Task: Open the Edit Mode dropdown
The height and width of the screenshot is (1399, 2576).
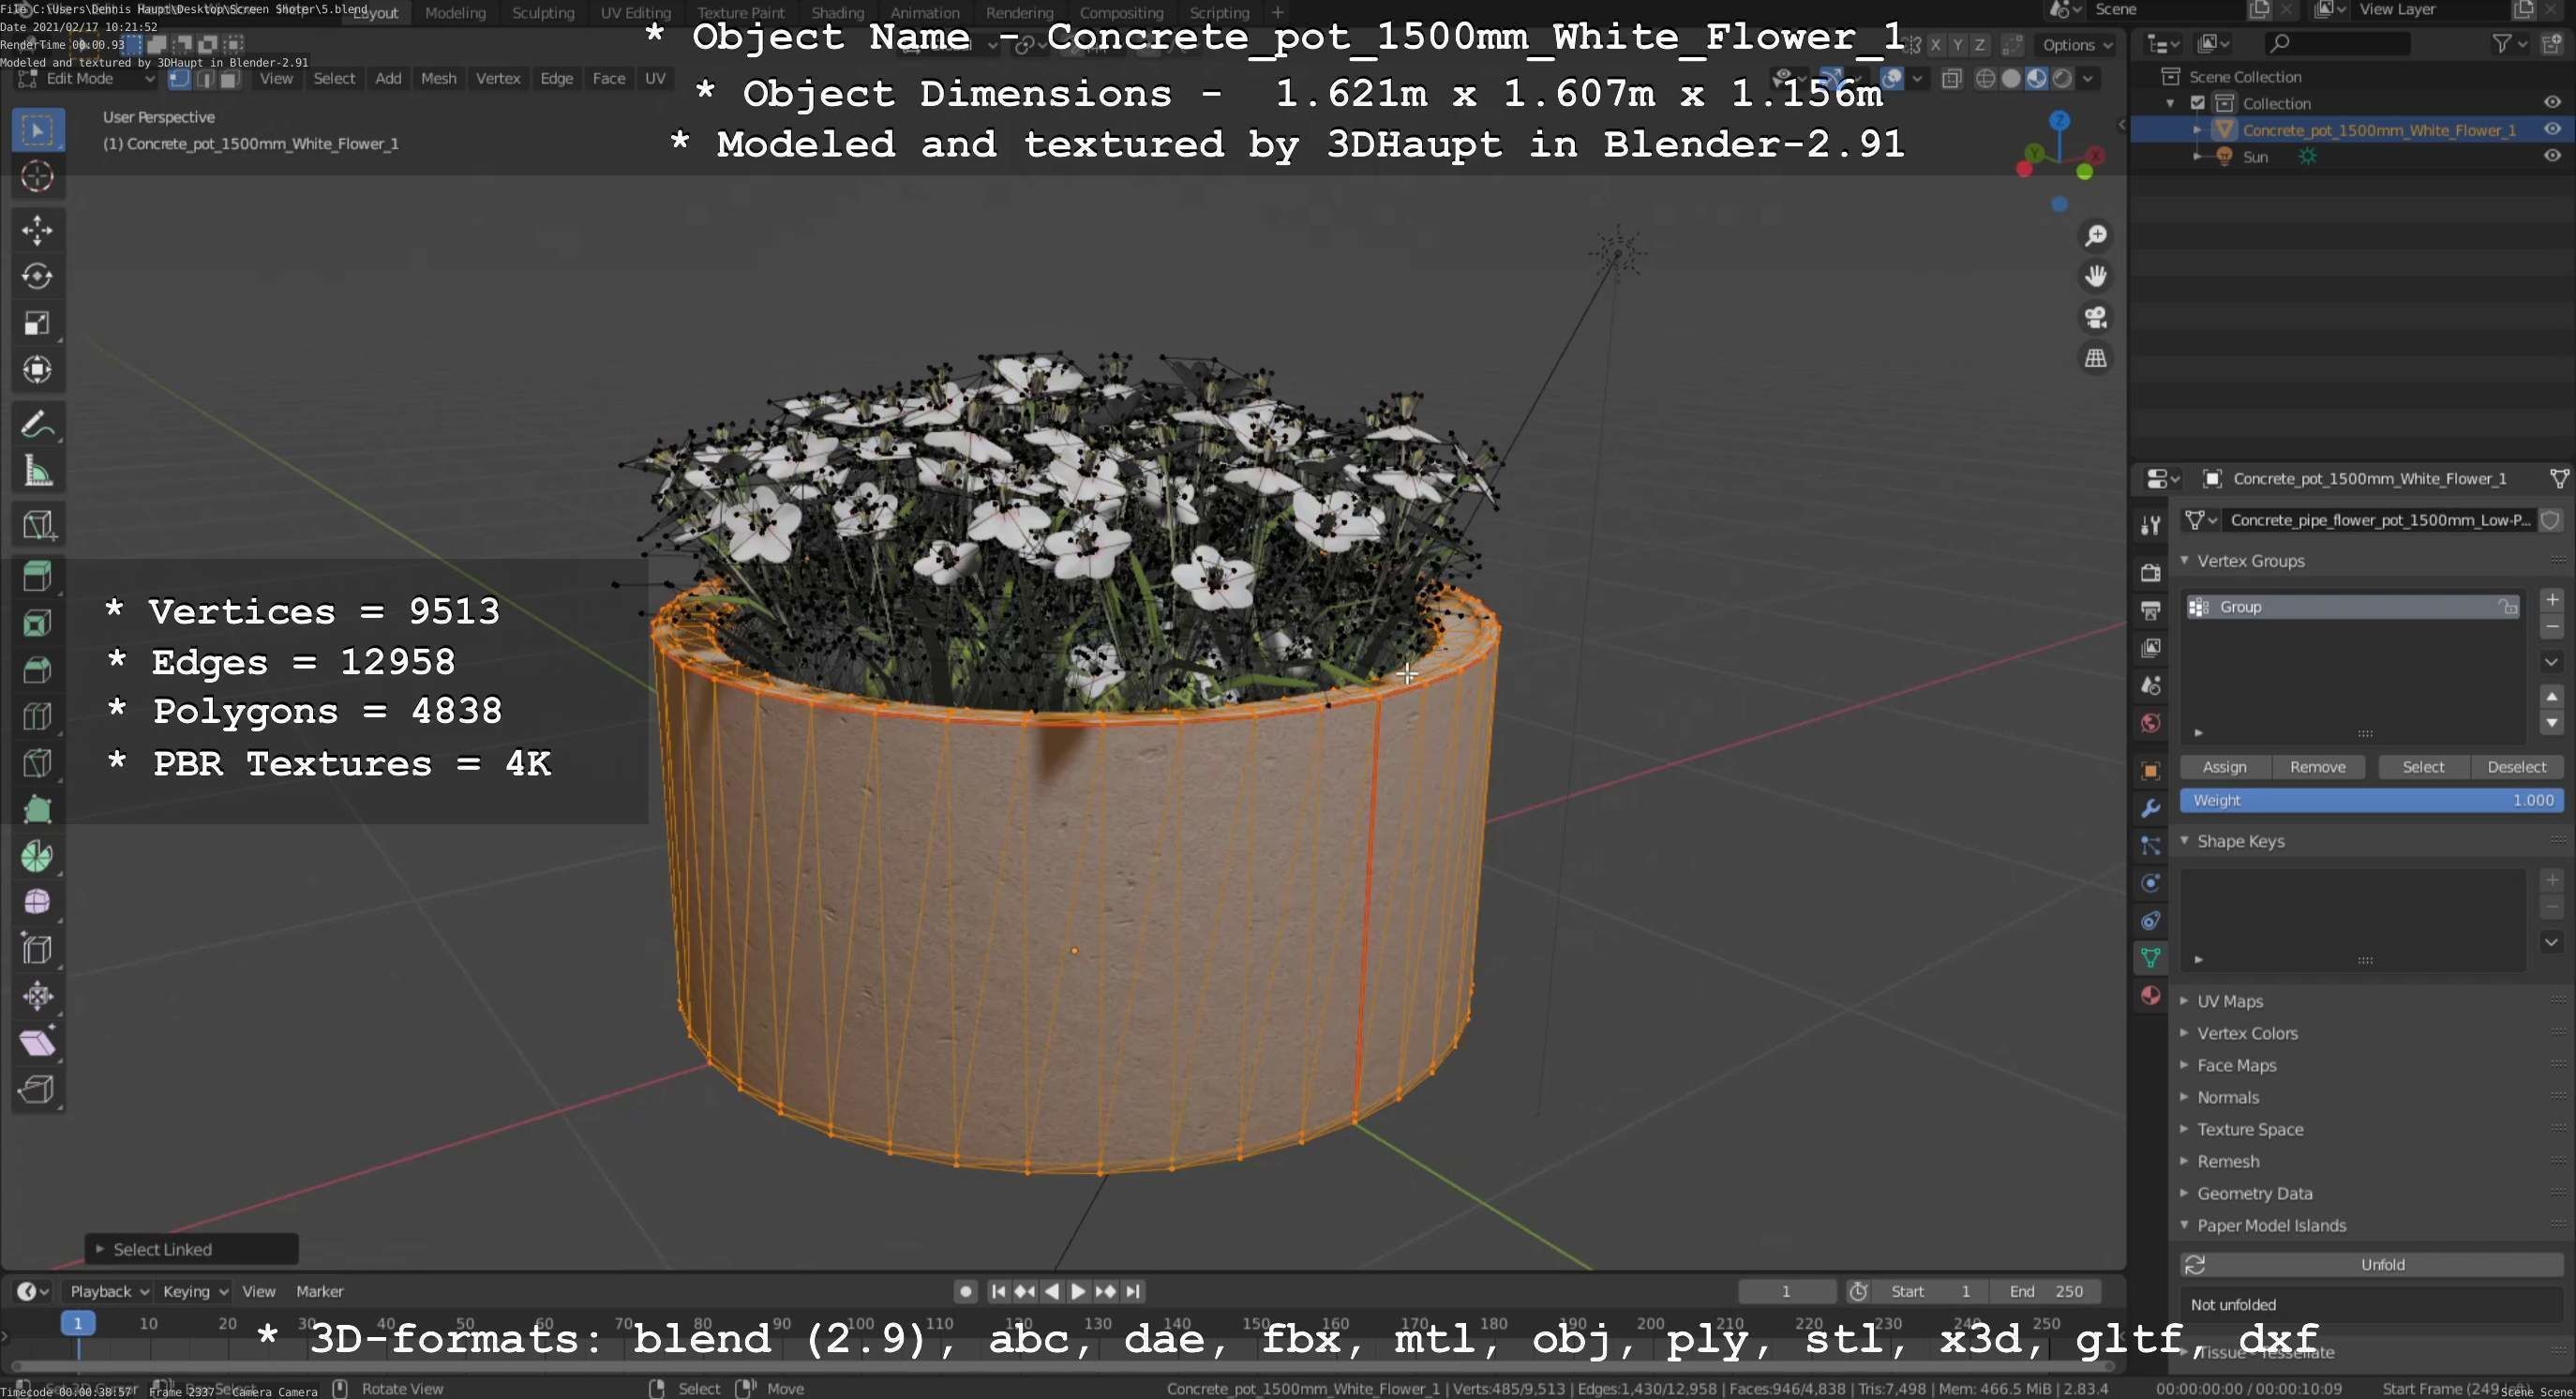Action: click(88, 79)
